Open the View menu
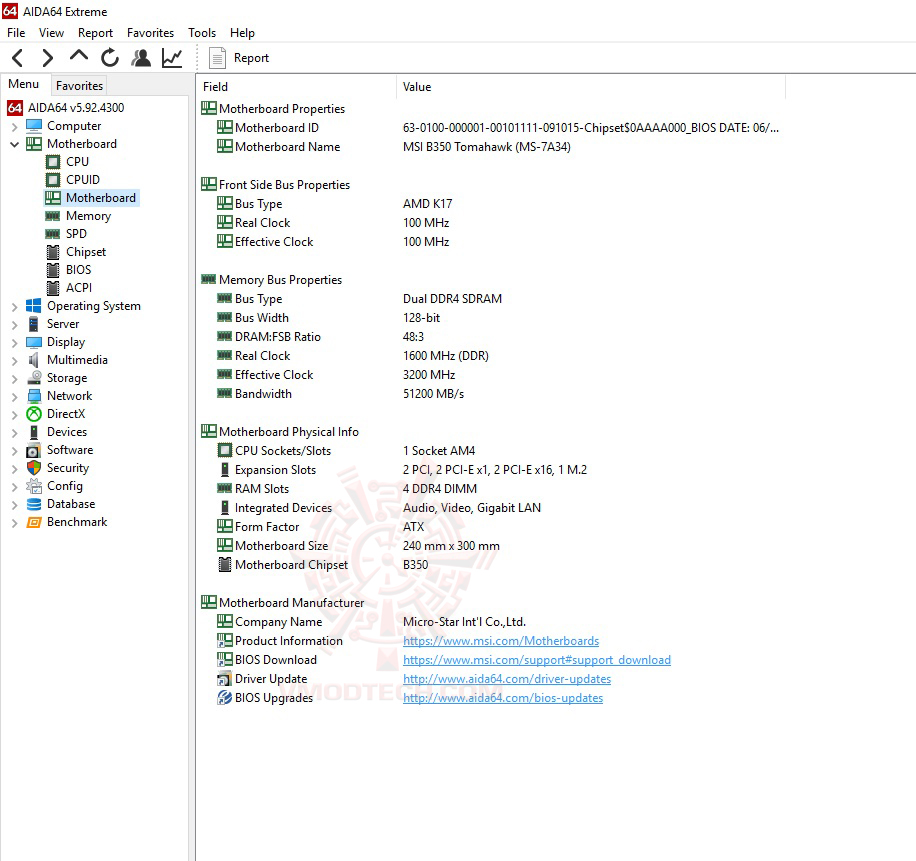 51,33
